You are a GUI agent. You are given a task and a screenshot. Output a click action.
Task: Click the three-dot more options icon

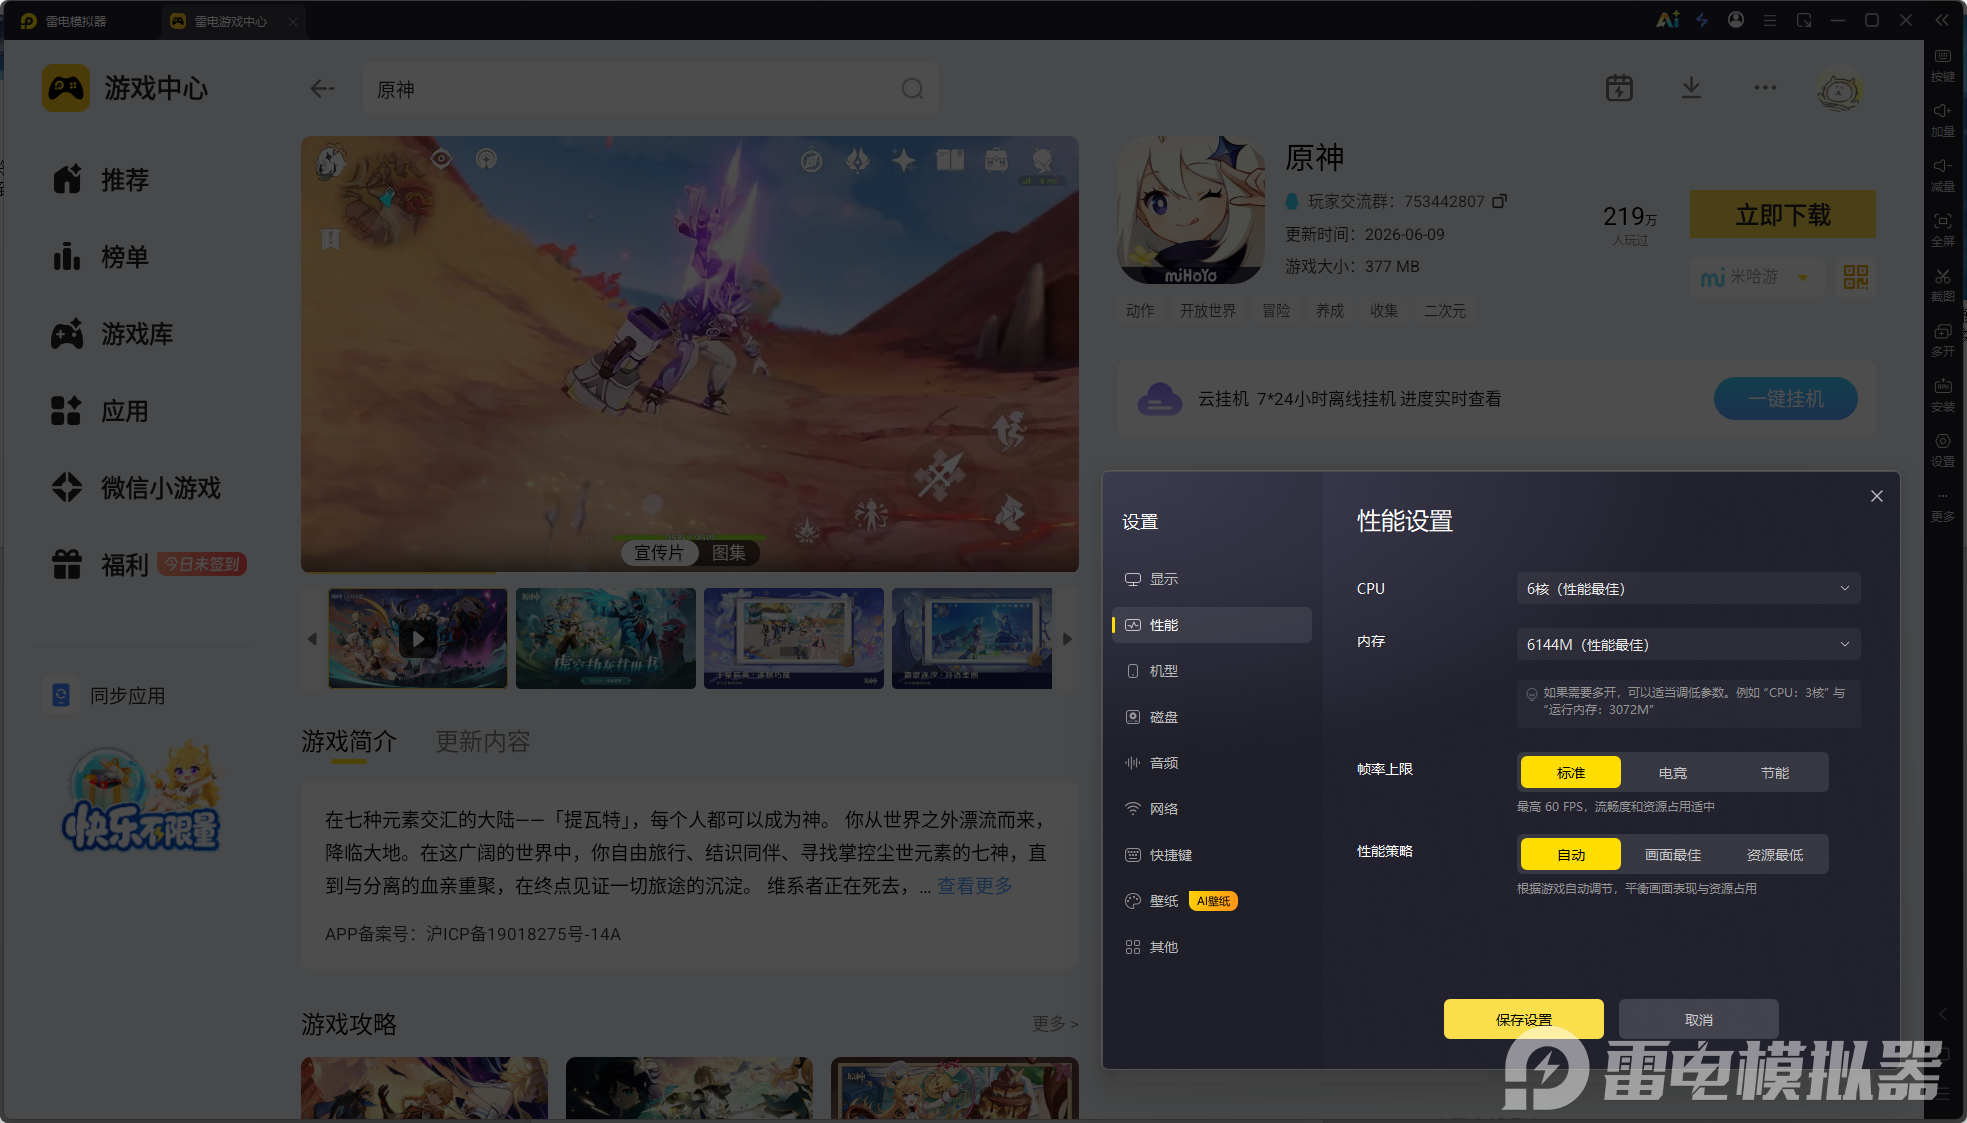[1765, 88]
